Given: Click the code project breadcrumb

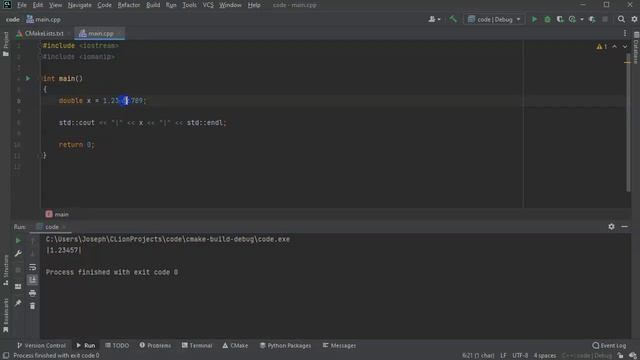Looking at the screenshot, I should point(12,19).
